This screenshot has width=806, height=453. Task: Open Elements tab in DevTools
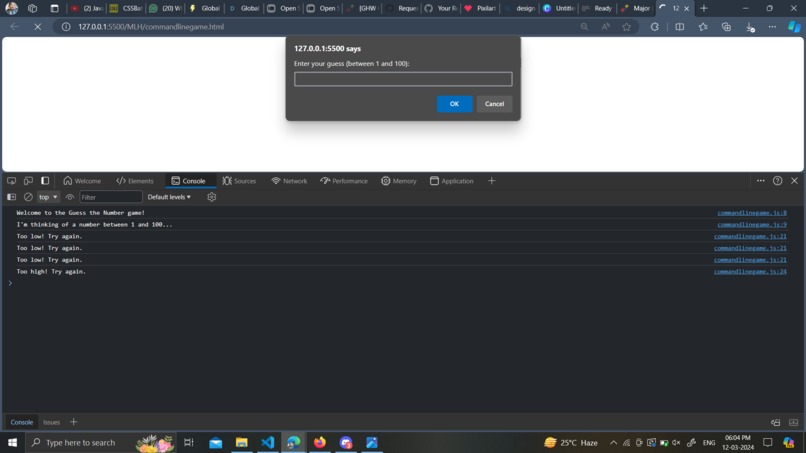pos(135,181)
